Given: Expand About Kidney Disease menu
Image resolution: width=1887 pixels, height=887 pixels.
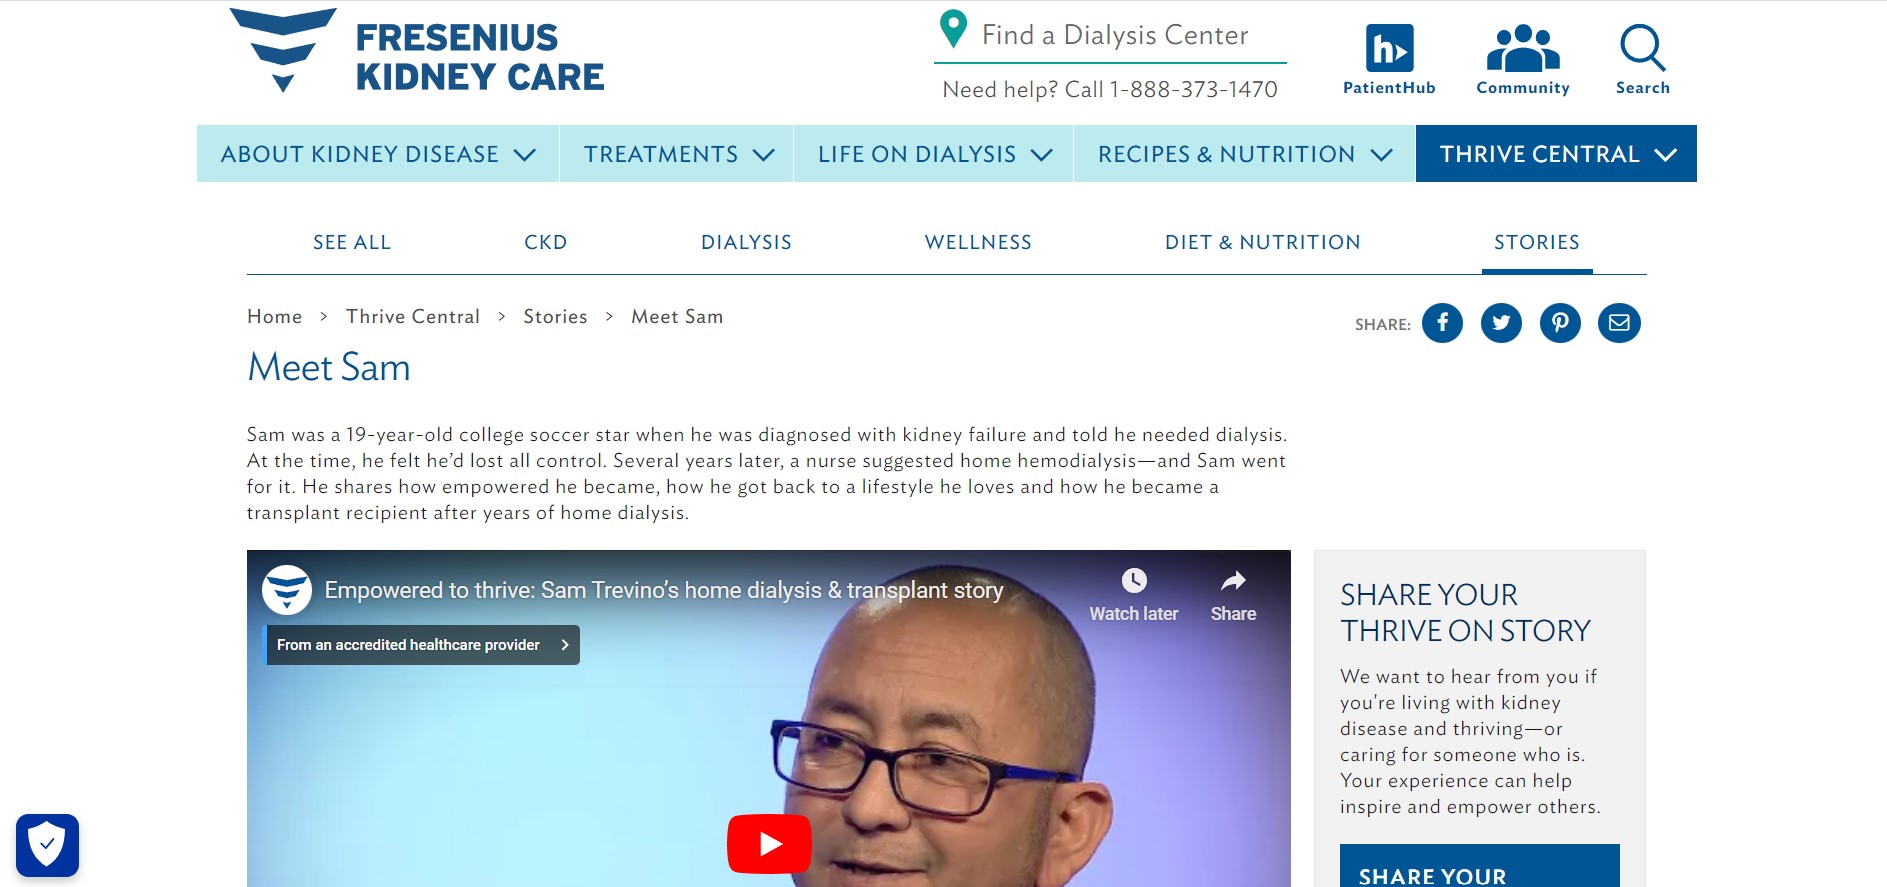Looking at the screenshot, I should [x=378, y=154].
